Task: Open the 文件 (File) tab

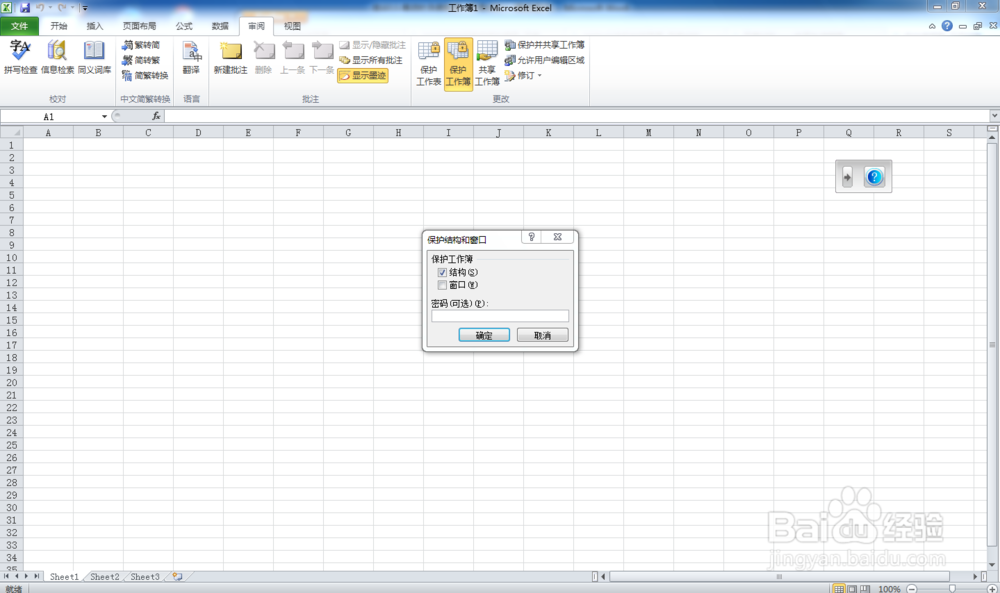Action: coord(20,26)
